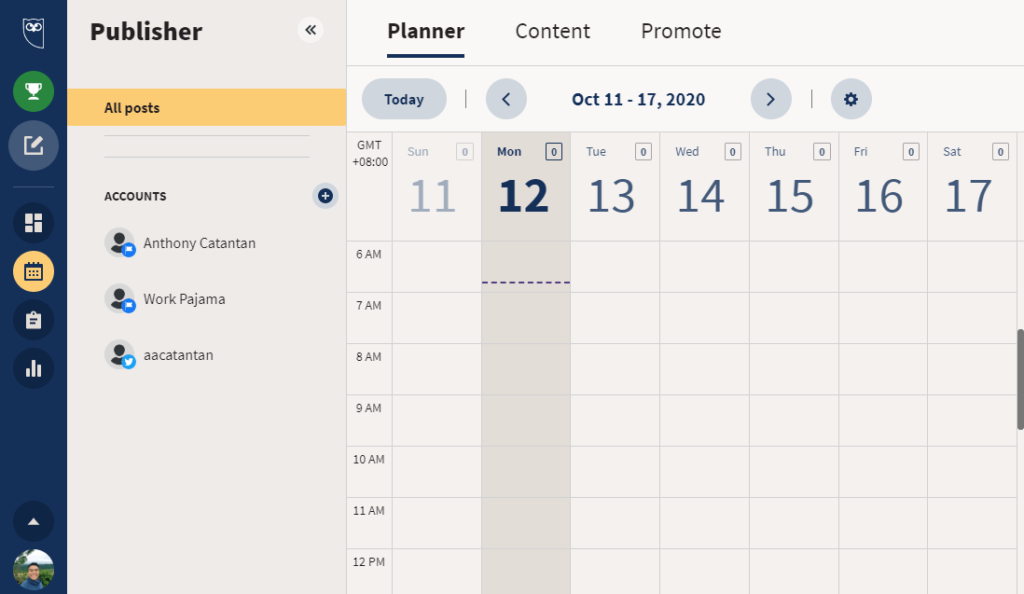Open planner settings gear icon
1024x594 pixels.
click(851, 99)
